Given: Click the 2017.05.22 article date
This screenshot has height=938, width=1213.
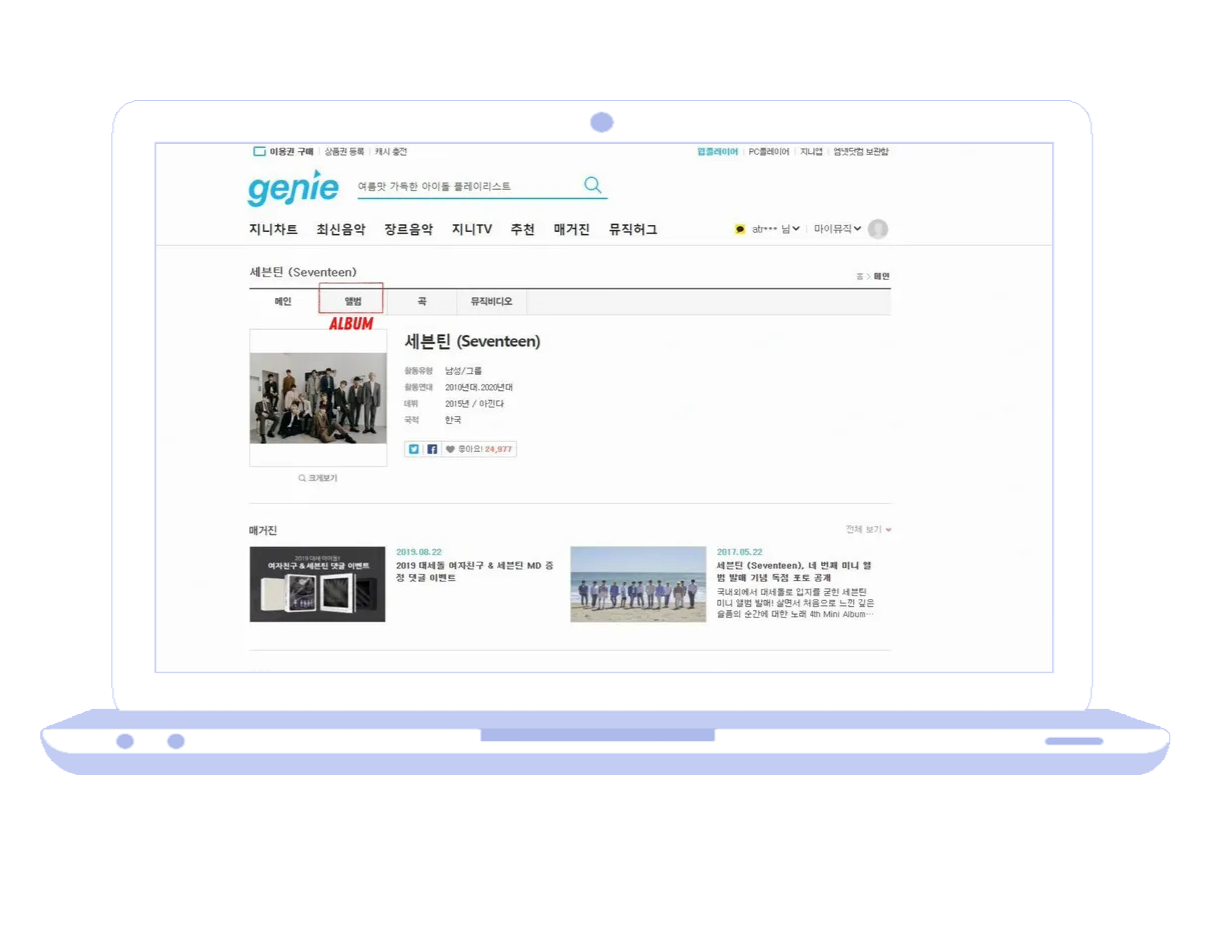Looking at the screenshot, I should (740, 552).
